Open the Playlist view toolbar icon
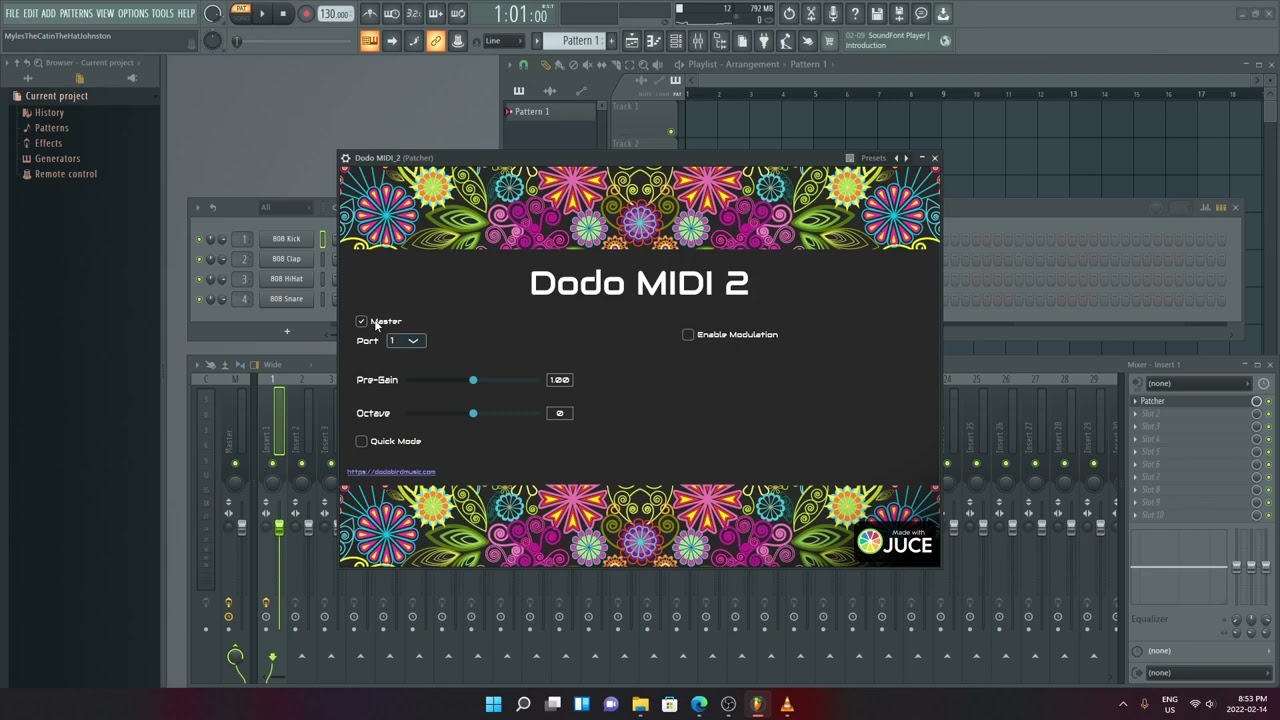 pos(632,41)
